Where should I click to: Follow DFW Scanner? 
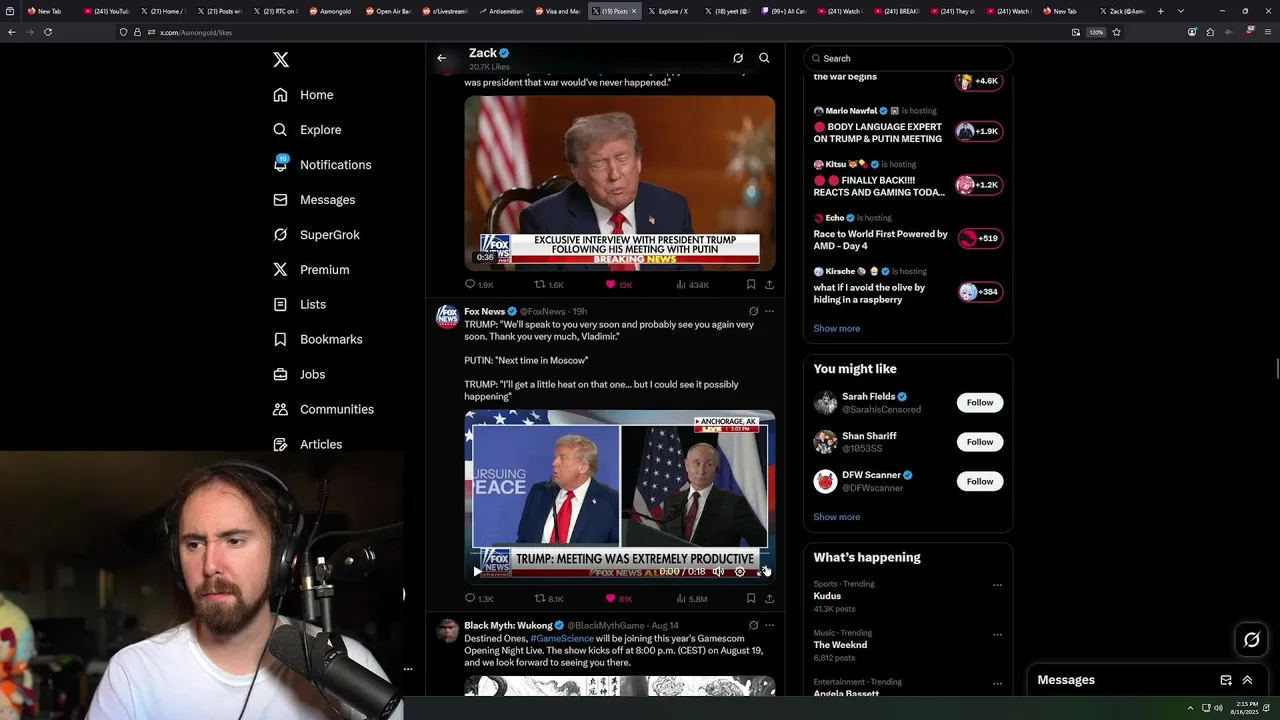tap(980, 482)
